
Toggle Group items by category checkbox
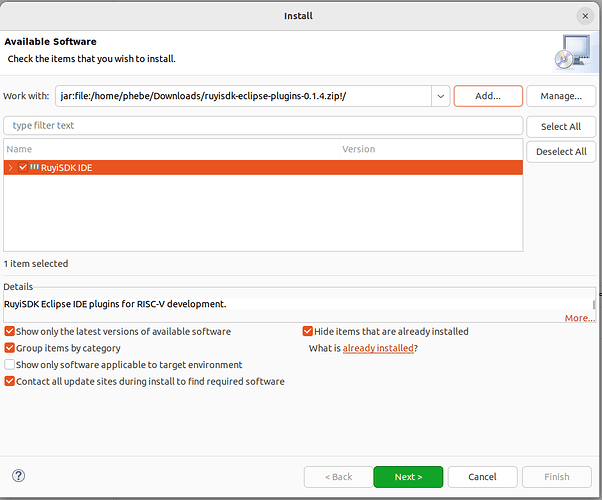10,348
